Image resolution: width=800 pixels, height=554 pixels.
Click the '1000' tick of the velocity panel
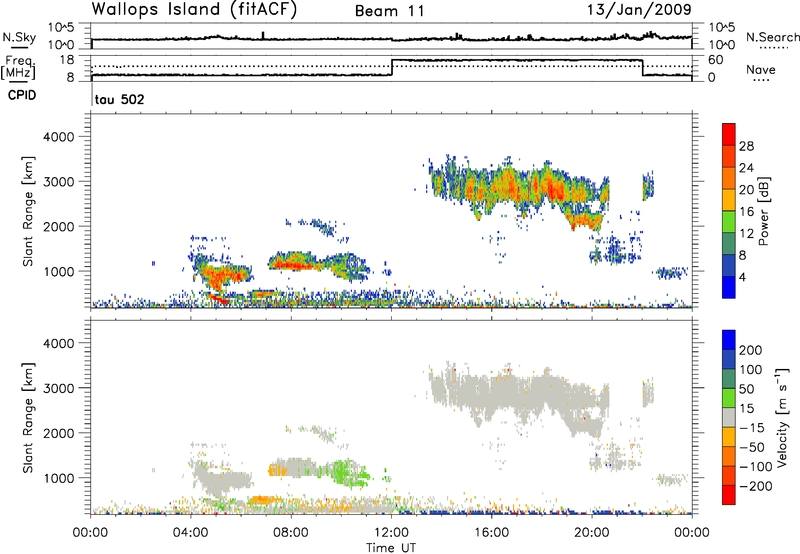coord(58,478)
